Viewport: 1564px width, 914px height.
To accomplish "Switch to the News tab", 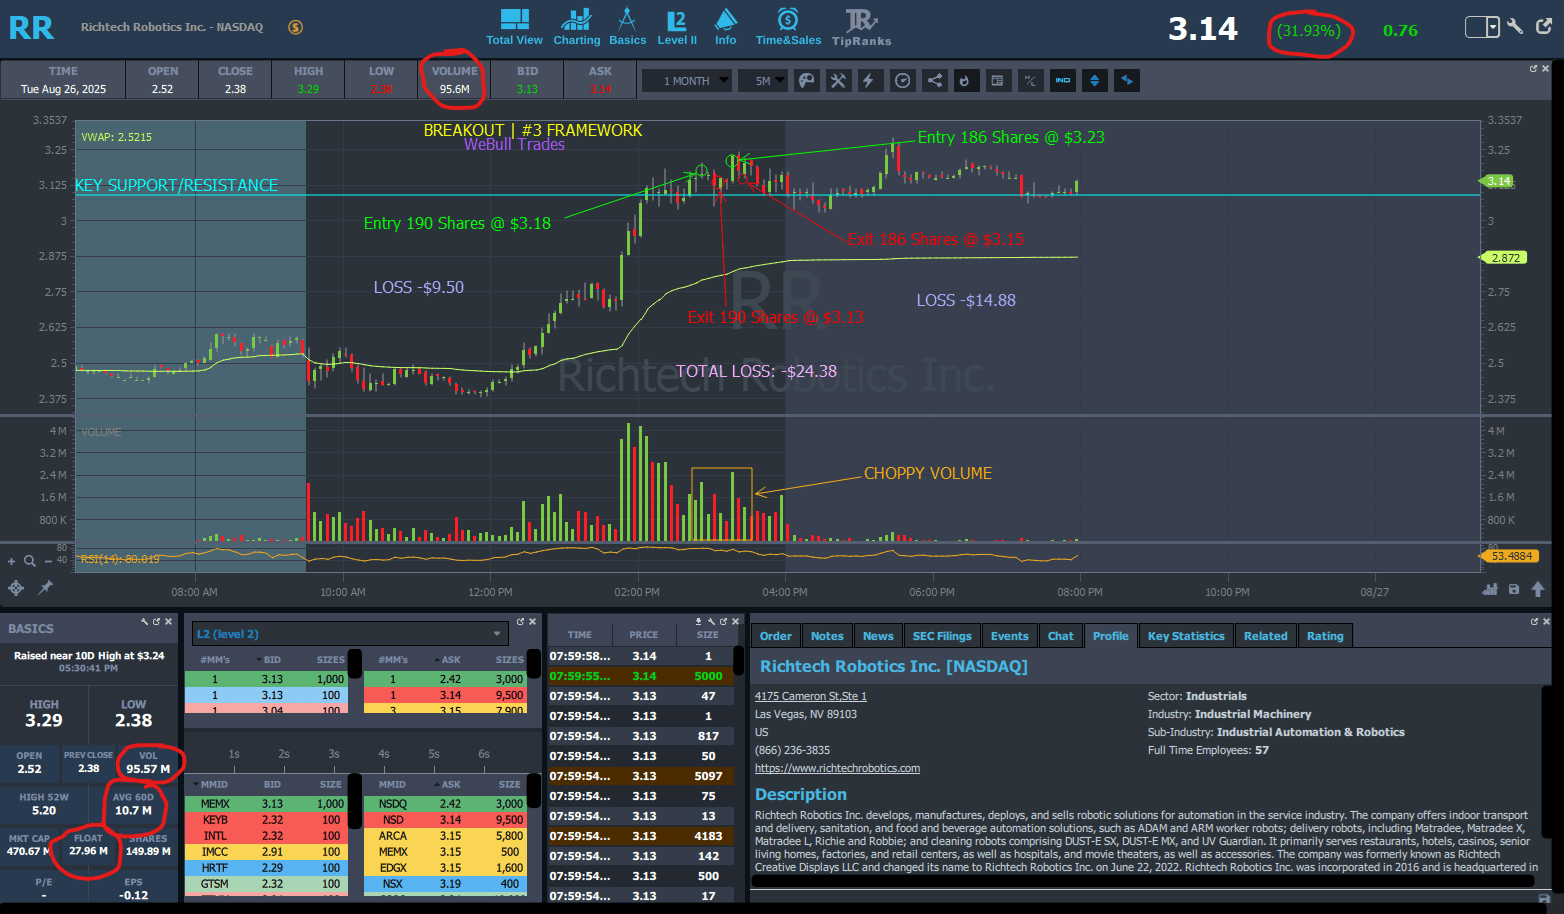I will click(878, 636).
